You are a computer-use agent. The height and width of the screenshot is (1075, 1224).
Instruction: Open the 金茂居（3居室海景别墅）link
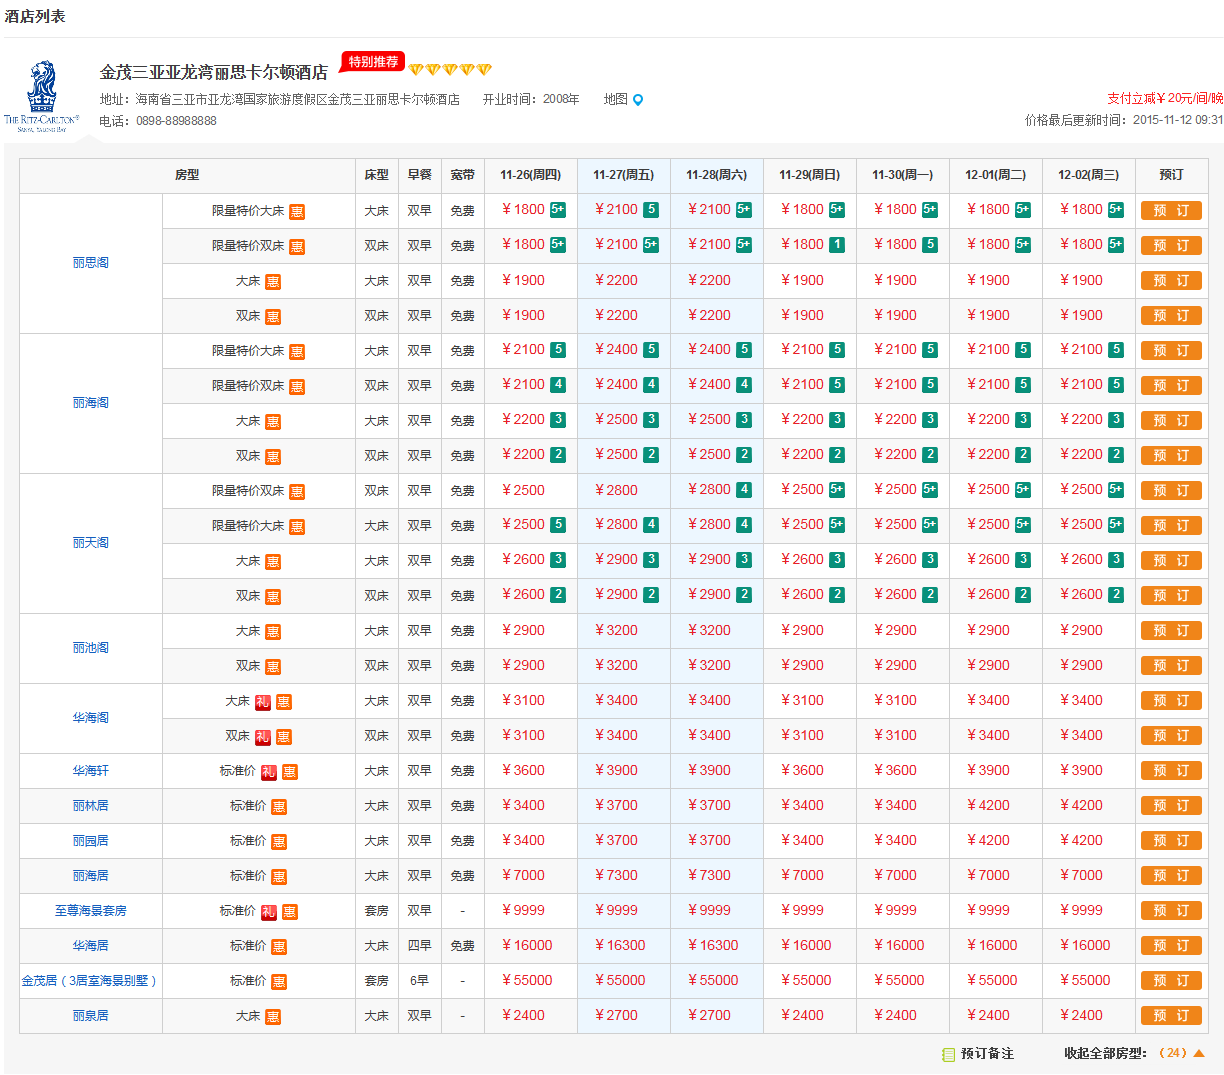(90, 981)
